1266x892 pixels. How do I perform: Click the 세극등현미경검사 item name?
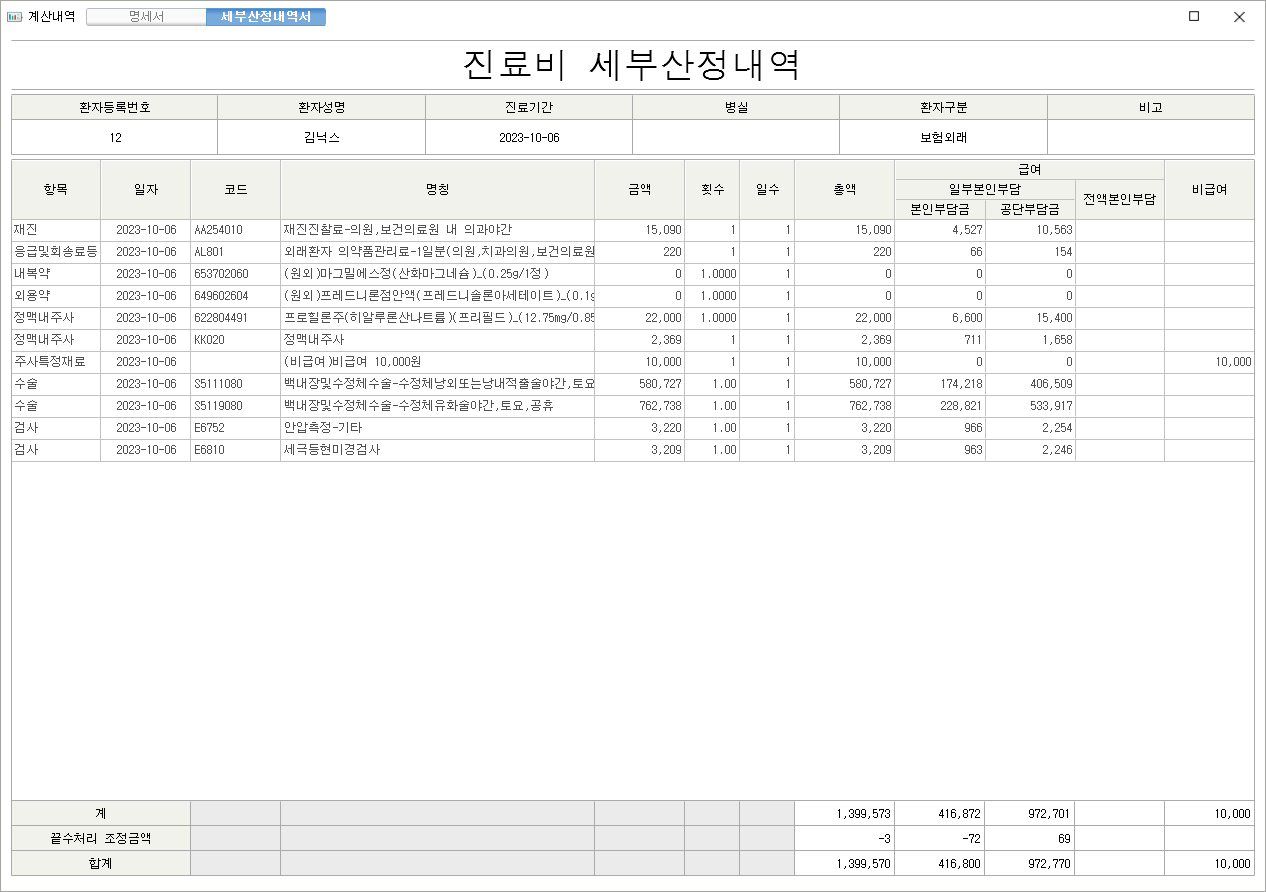click(x=331, y=450)
